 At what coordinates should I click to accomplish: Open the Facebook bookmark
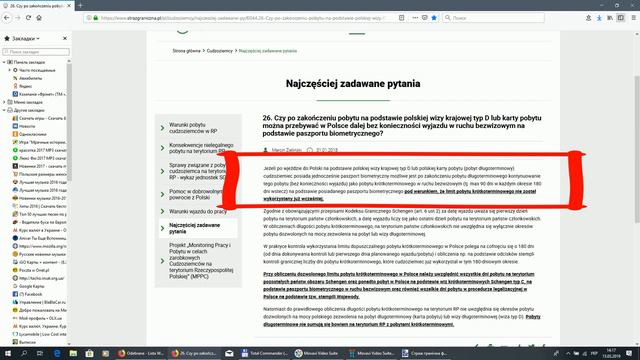click(27, 294)
